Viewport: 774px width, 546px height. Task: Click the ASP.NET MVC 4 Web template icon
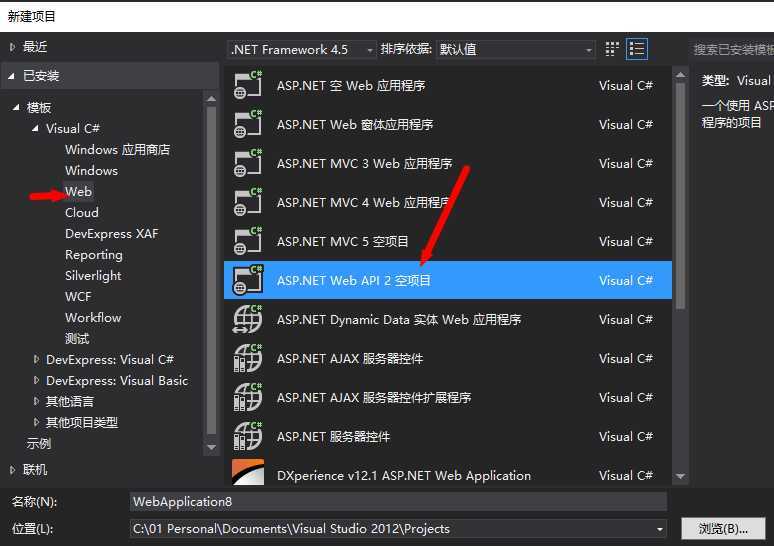(248, 202)
